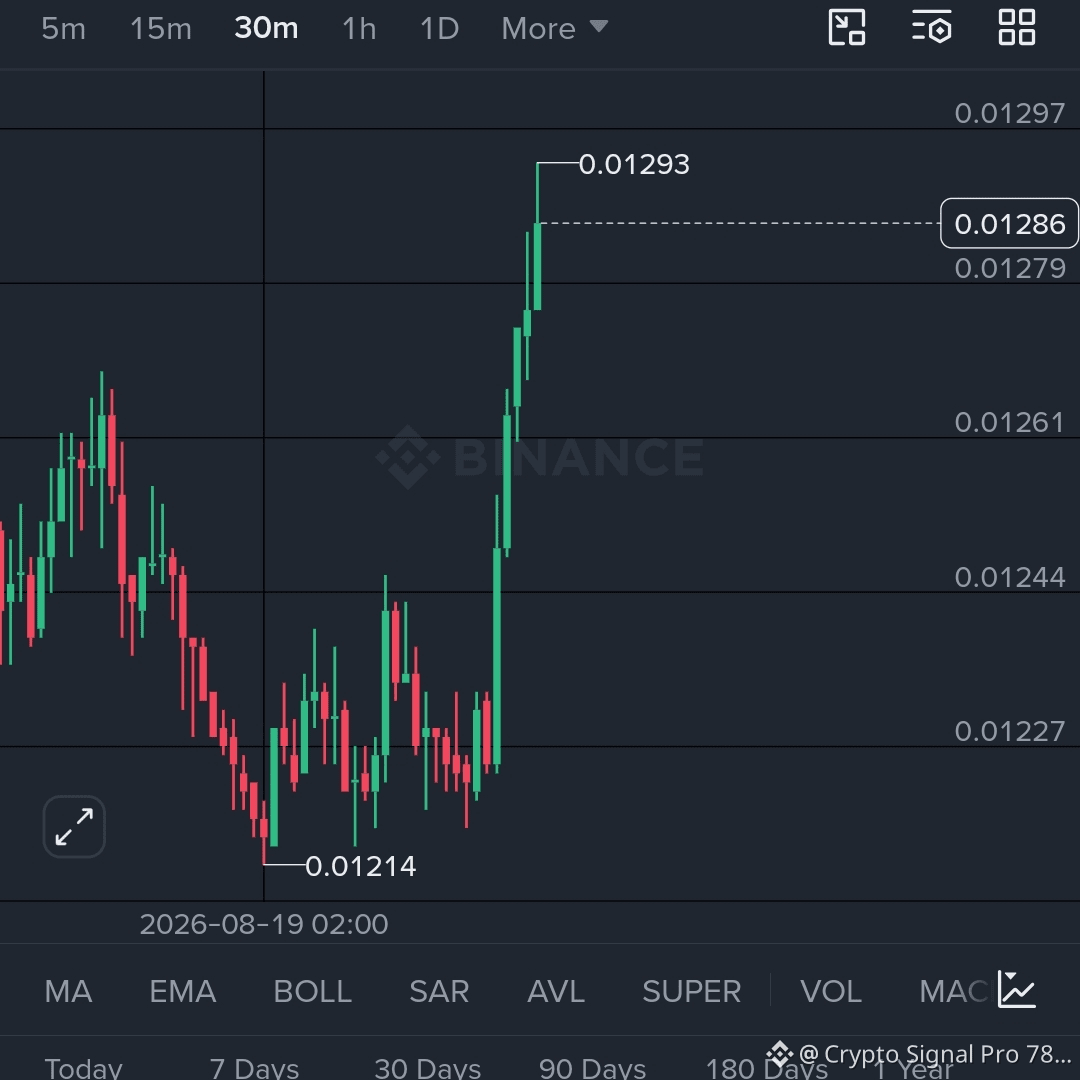
Task: Tap the 0.01244 price axis label
Action: point(1010,577)
